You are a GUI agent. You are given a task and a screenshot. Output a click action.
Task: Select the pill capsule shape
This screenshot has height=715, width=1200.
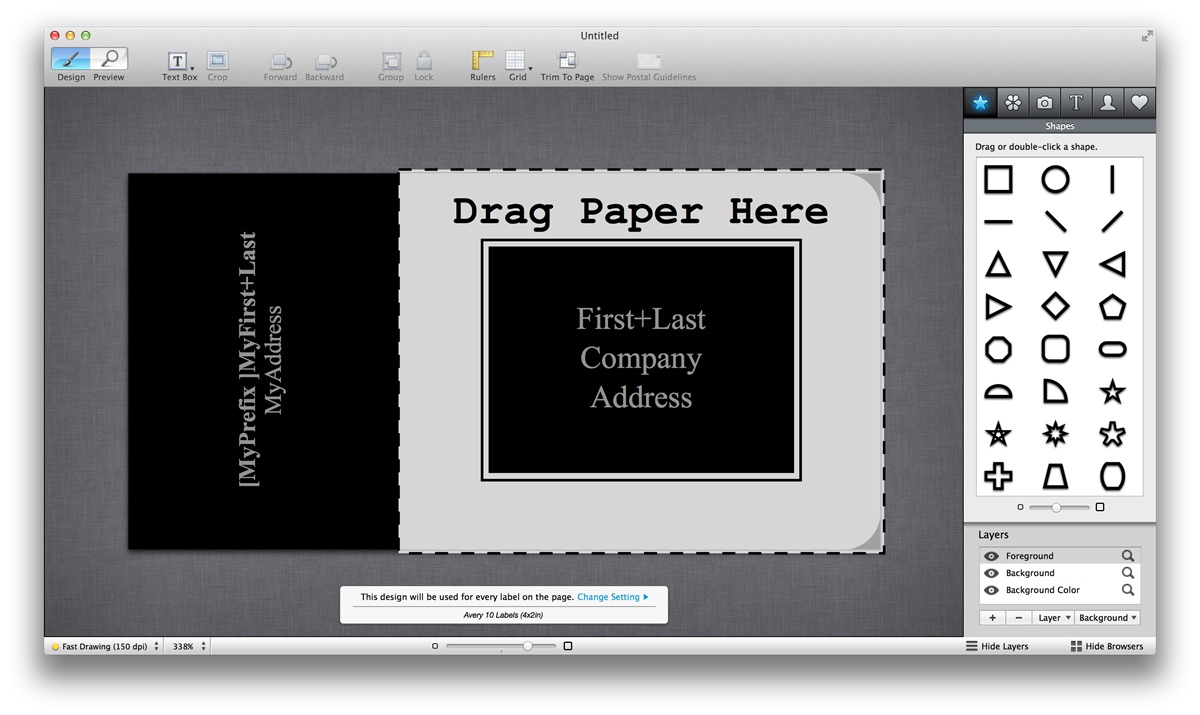coord(1112,349)
